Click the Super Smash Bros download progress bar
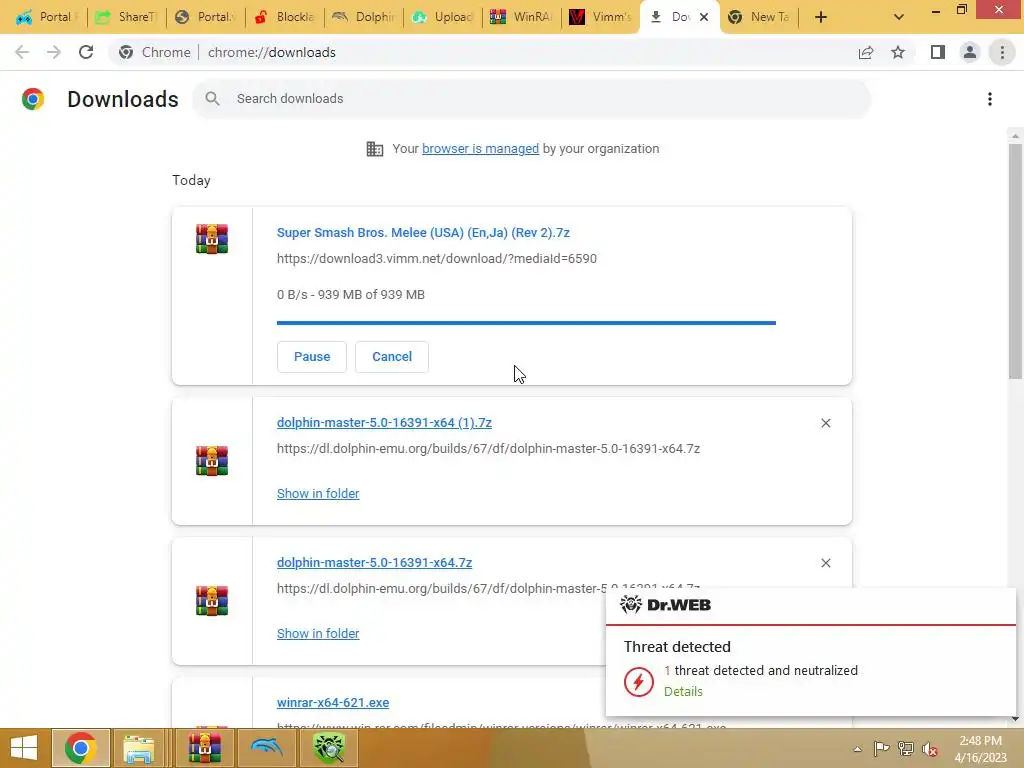This screenshot has height=768, width=1024. point(526,323)
